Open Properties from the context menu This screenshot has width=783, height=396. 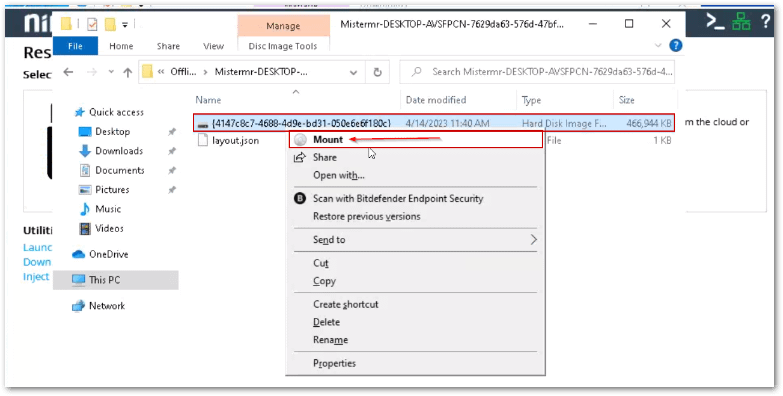334,363
